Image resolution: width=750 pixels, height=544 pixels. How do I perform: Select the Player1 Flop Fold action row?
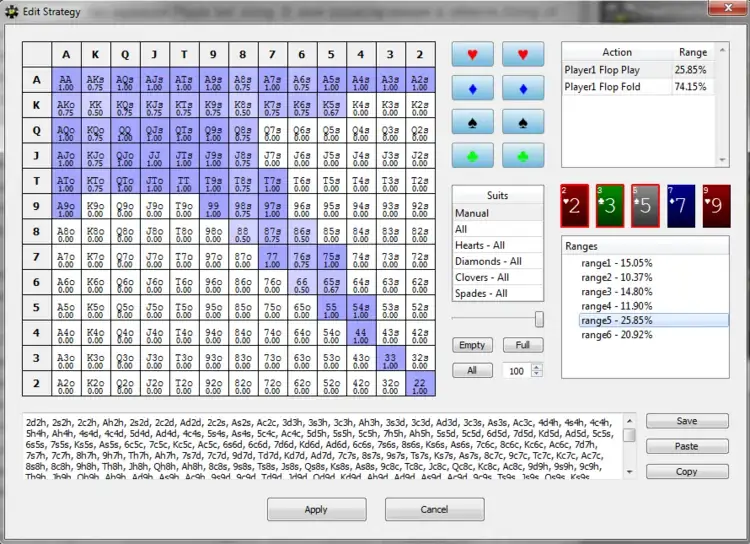[639, 87]
